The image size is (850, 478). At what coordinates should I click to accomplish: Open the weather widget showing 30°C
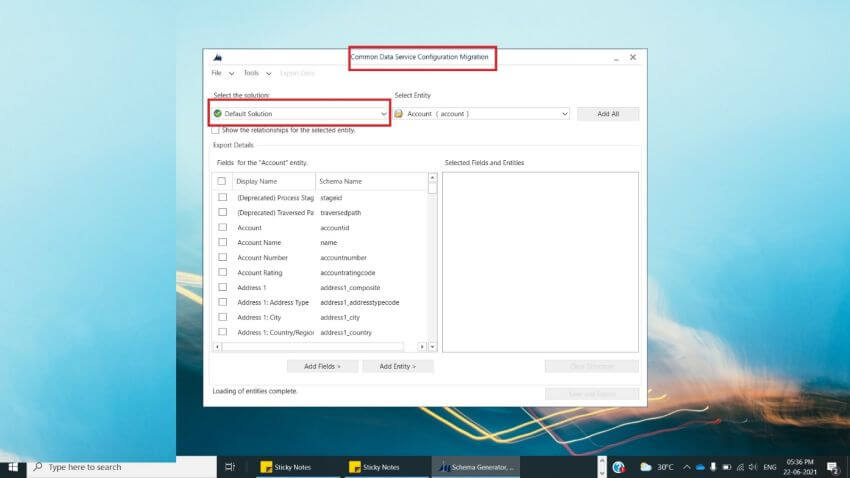(x=656, y=467)
